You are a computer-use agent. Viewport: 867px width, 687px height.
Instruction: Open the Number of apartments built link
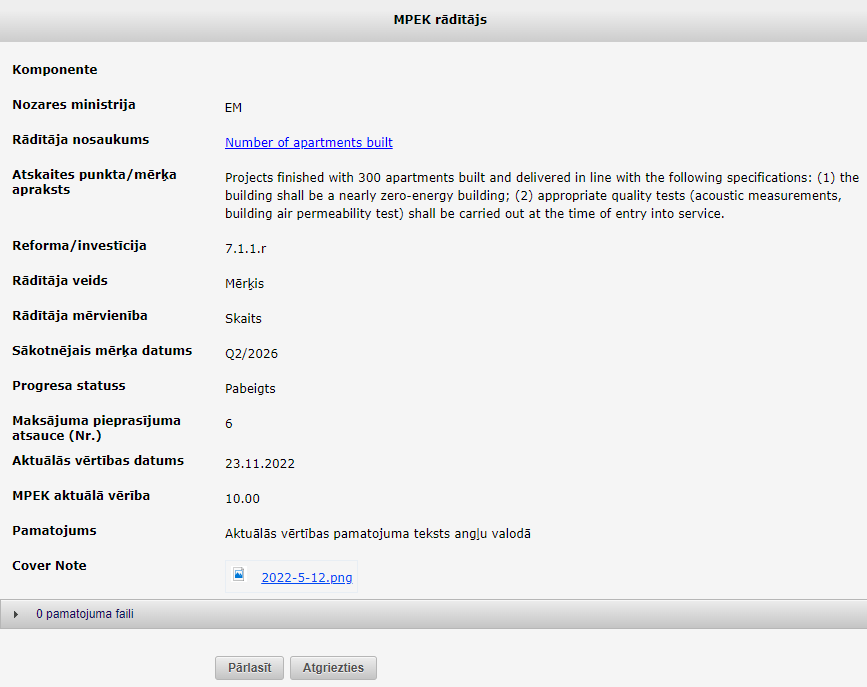[x=309, y=143]
